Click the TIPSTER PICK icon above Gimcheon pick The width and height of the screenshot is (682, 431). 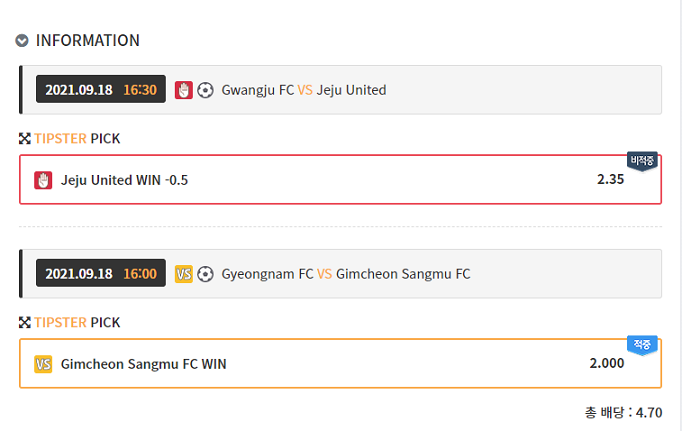25,323
